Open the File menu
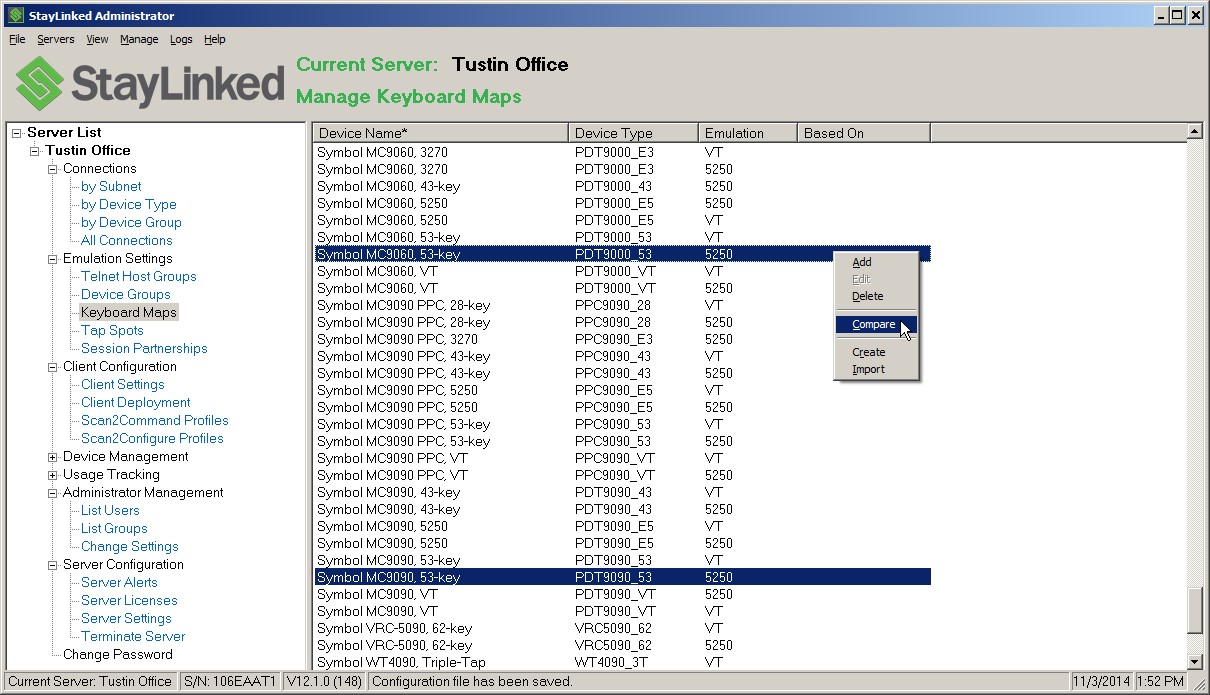 16,39
